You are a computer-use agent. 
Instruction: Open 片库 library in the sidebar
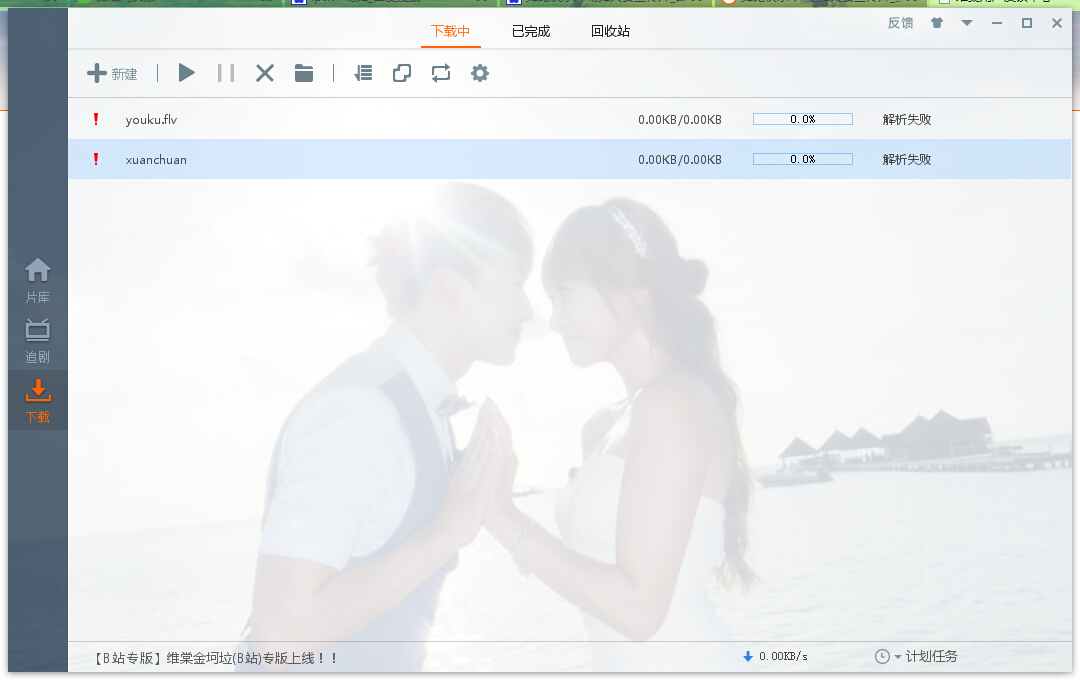[x=38, y=280]
